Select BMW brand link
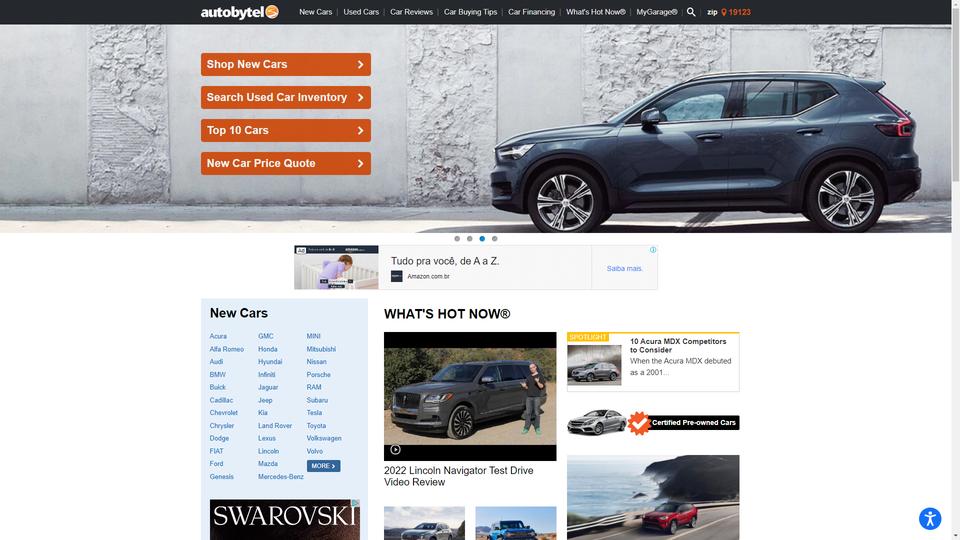This screenshot has width=960, height=540. (x=217, y=375)
